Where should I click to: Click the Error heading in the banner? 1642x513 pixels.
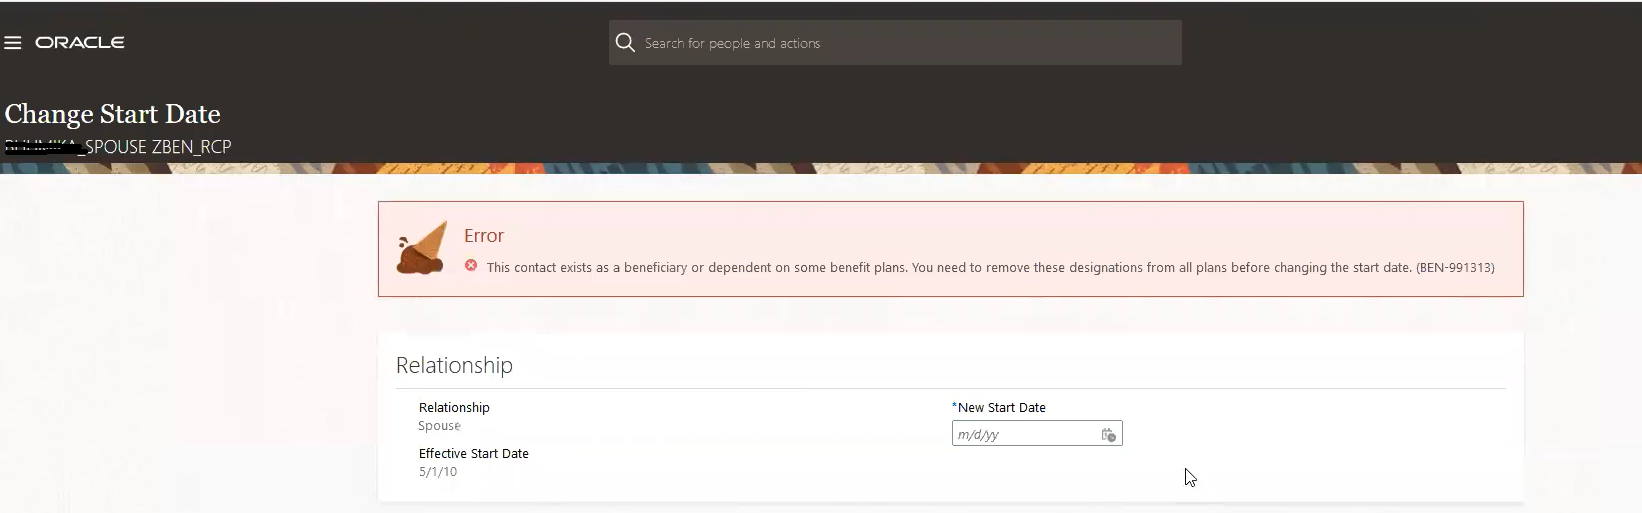[484, 236]
